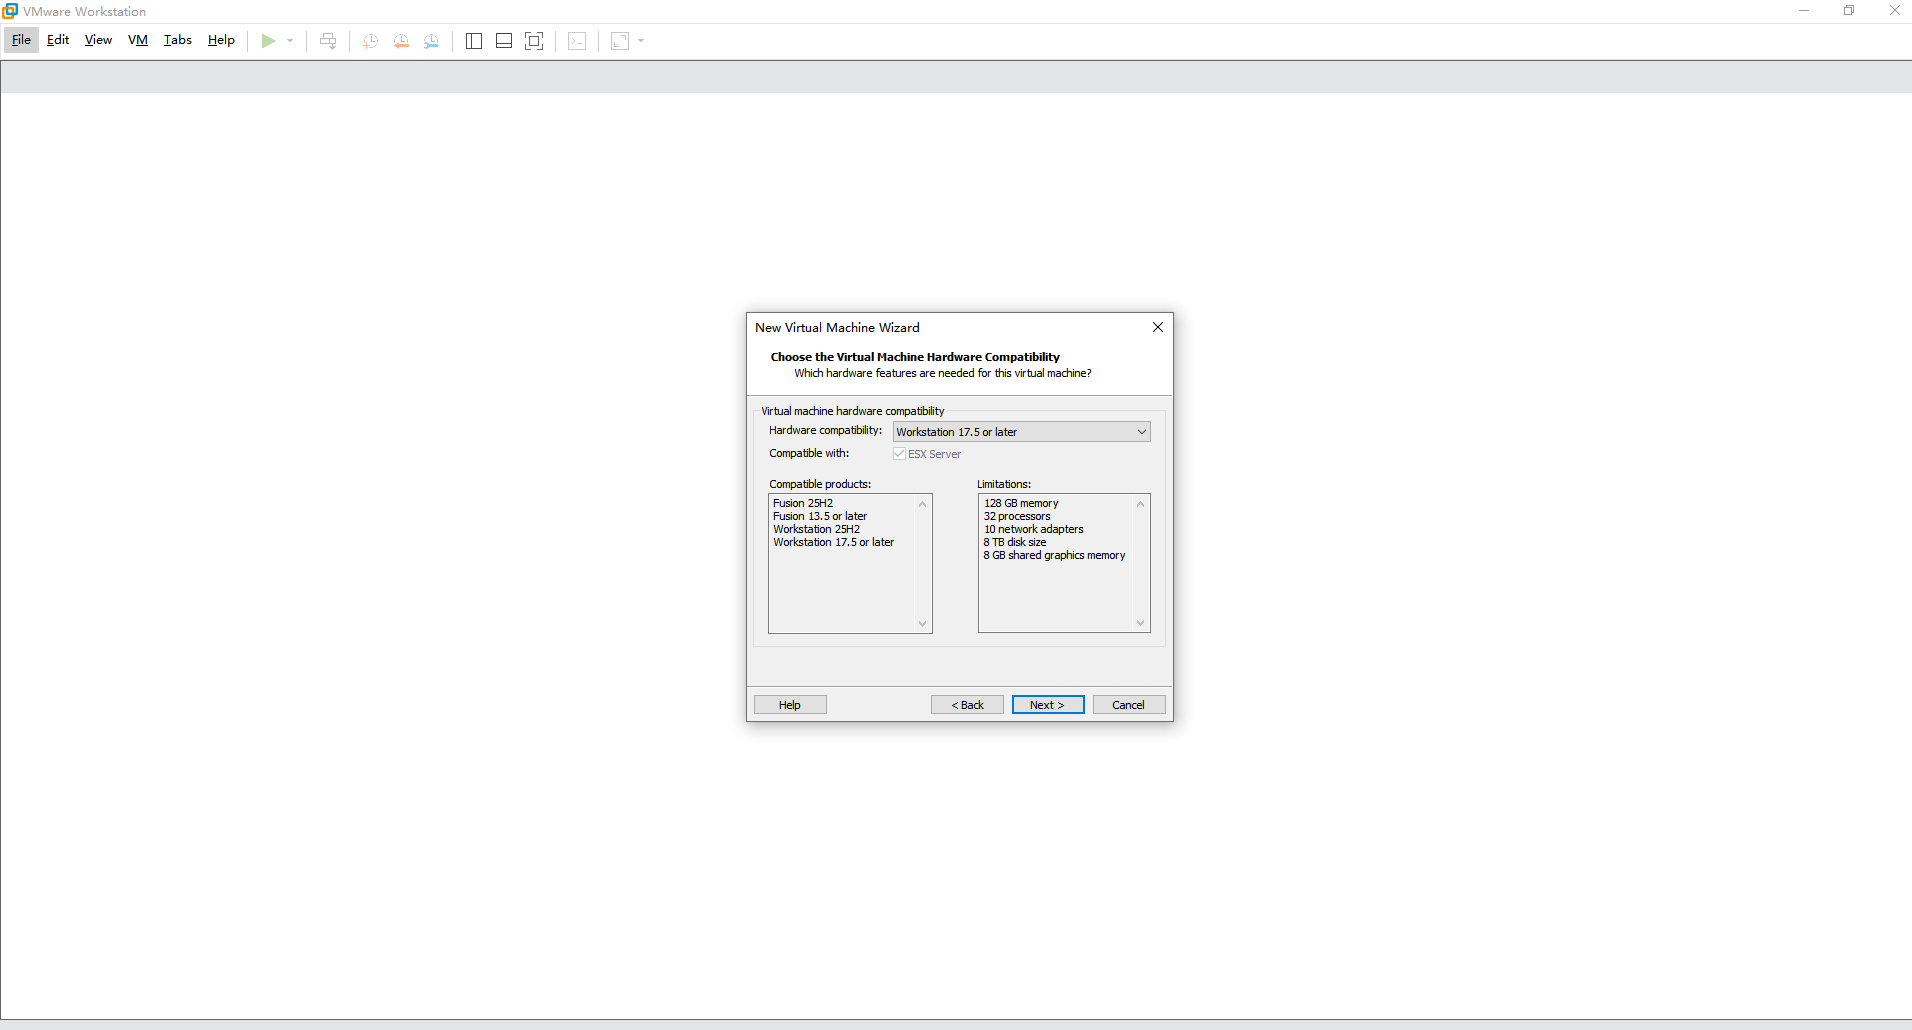
Task: Open the Snapshot Manager wrench icon
Action: (431, 41)
